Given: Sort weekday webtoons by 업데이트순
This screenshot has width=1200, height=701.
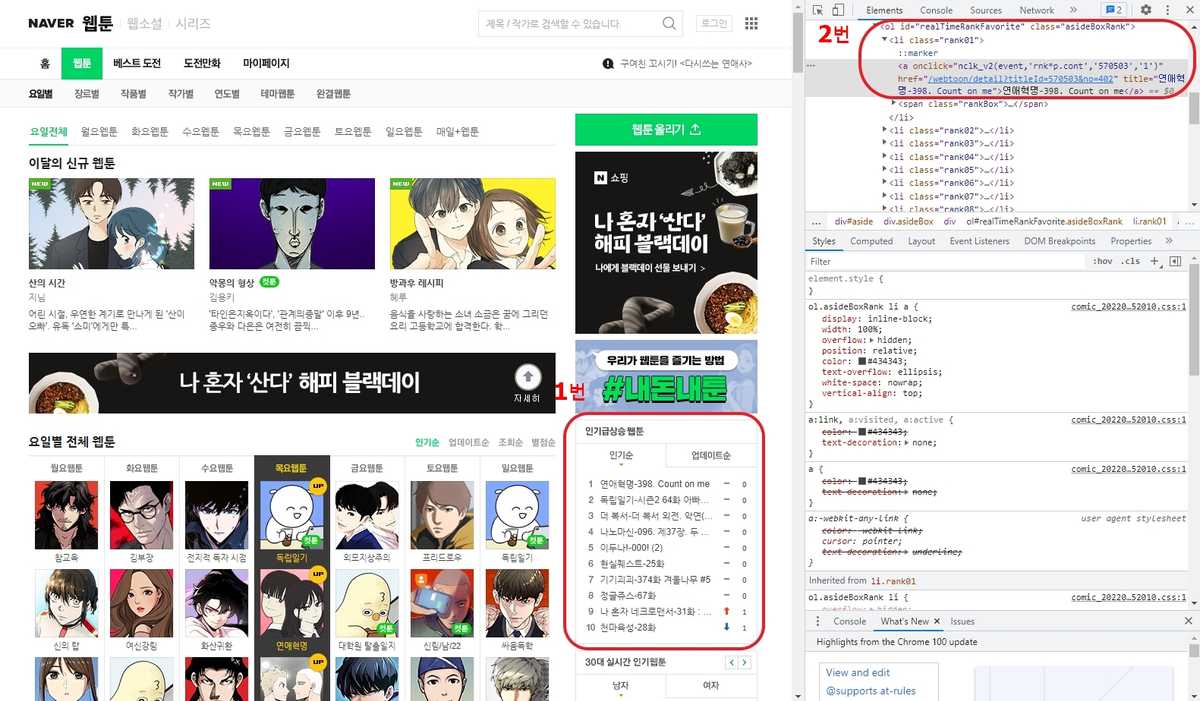Looking at the screenshot, I should click(x=469, y=442).
